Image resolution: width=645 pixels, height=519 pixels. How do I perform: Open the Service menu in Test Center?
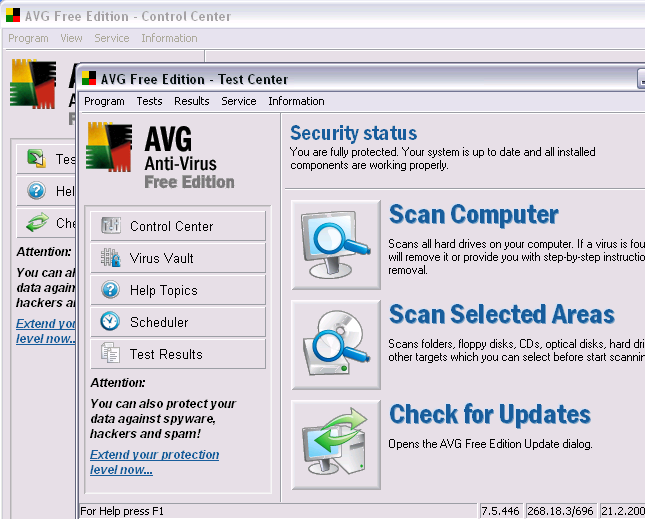point(239,101)
